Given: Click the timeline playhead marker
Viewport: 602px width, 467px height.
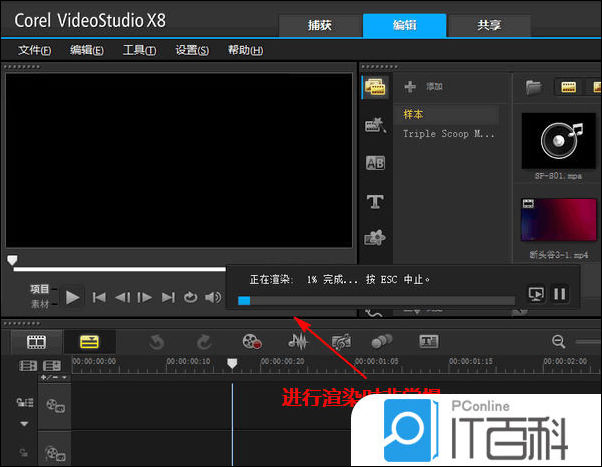Looking at the screenshot, I should (232, 363).
